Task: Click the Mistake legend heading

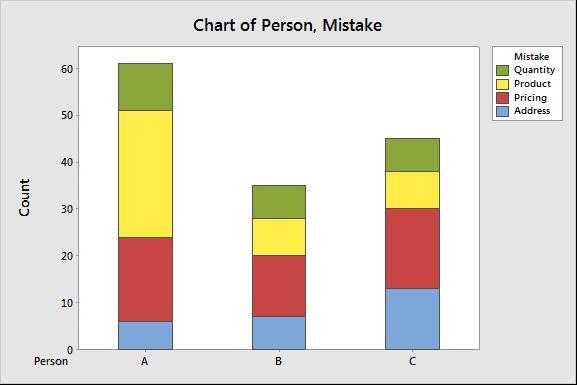Action: 531,57
